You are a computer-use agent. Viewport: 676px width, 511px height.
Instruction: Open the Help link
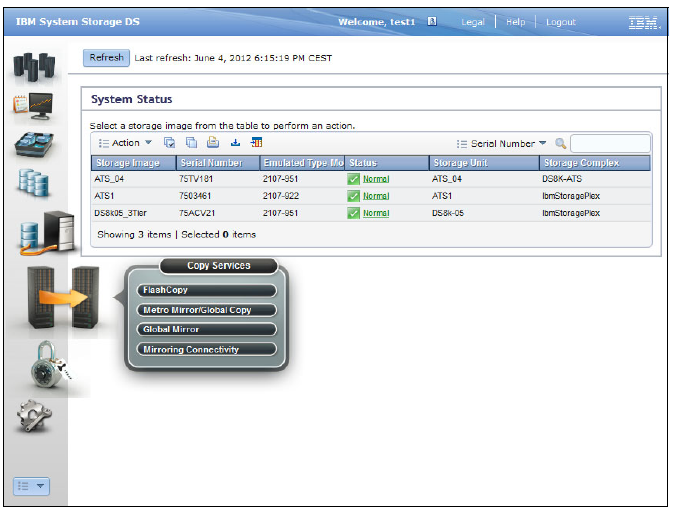516,22
